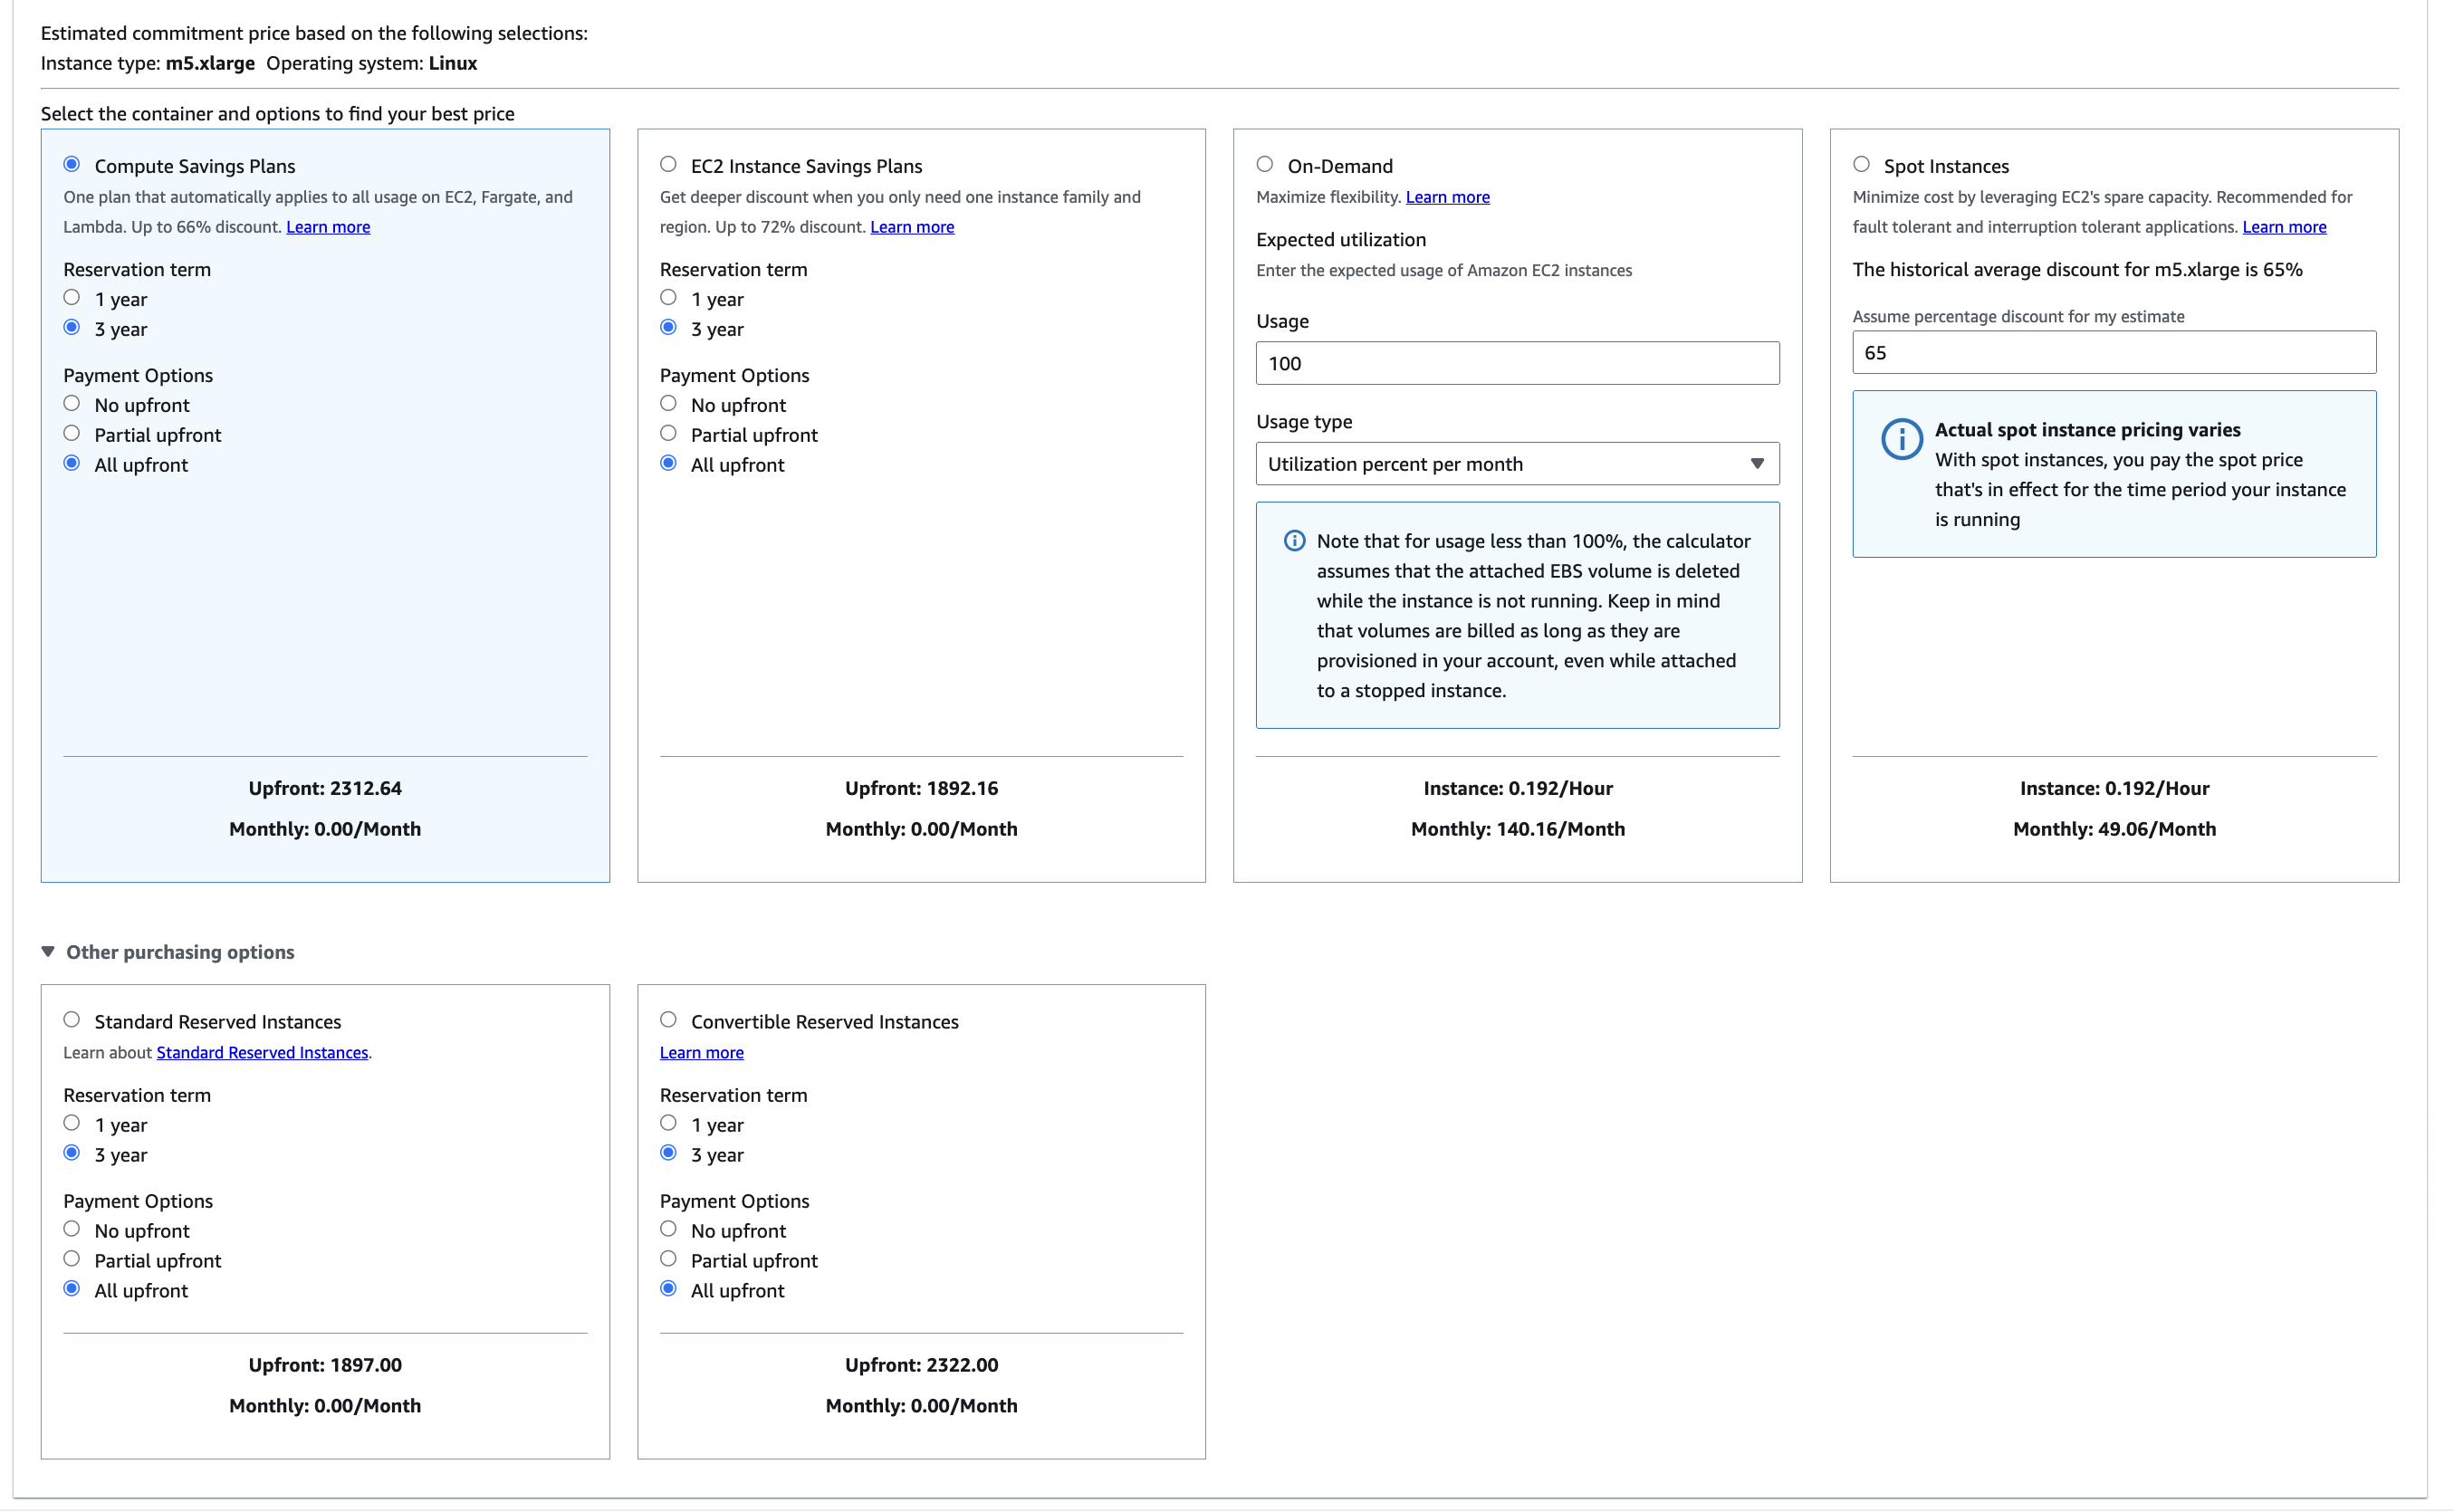The height and width of the screenshot is (1512, 2454).
Task: Set Compute Savings Plans term to 3 year
Action: 72,327
